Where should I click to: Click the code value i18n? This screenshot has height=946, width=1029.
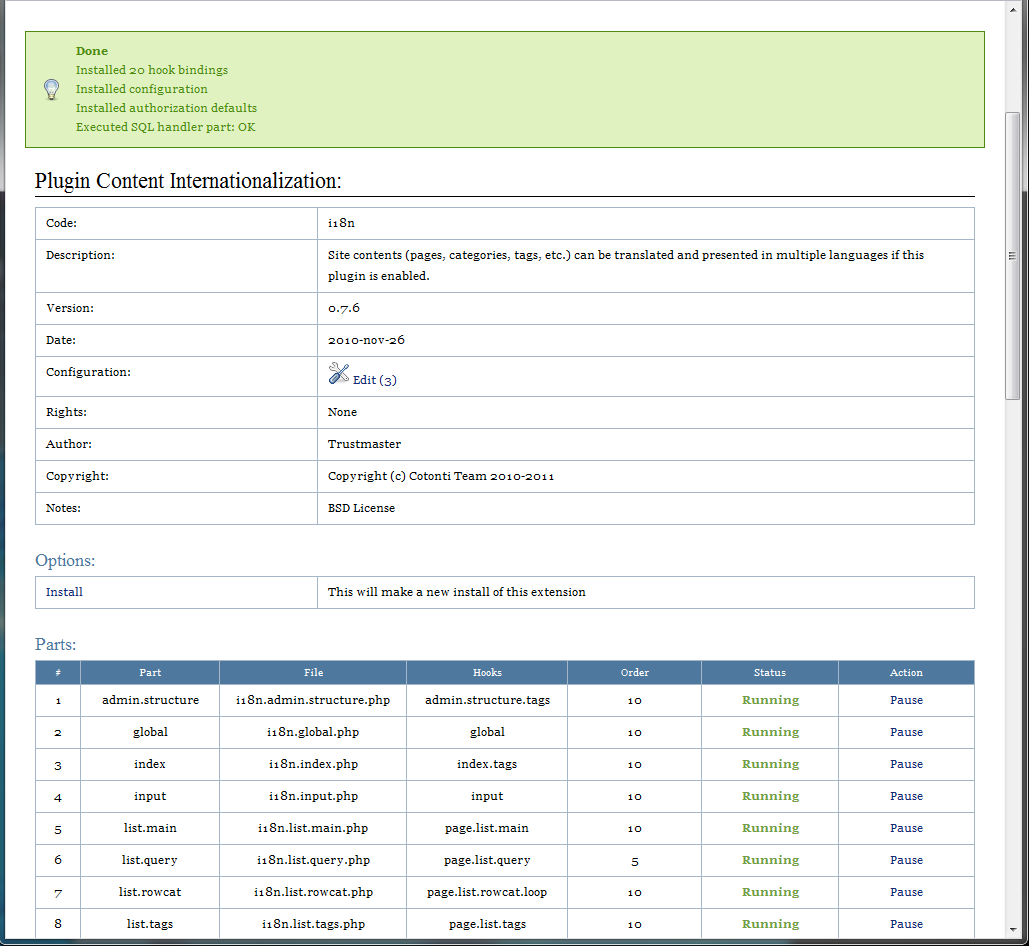pos(341,223)
